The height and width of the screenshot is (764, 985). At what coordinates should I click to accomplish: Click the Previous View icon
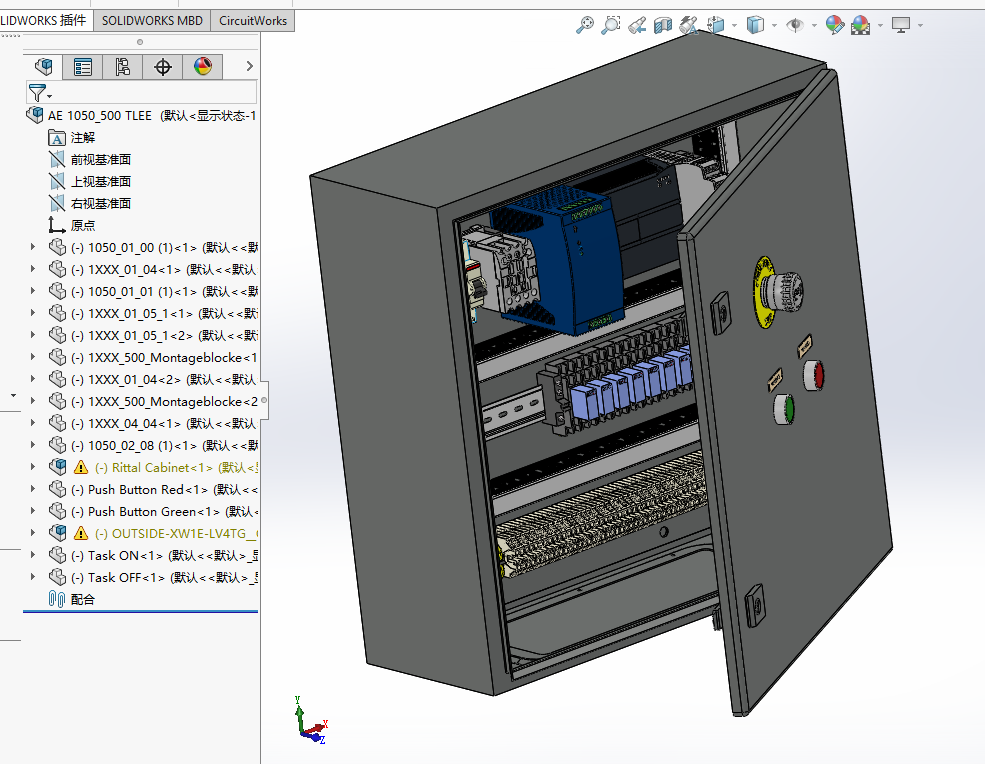coord(636,25)
